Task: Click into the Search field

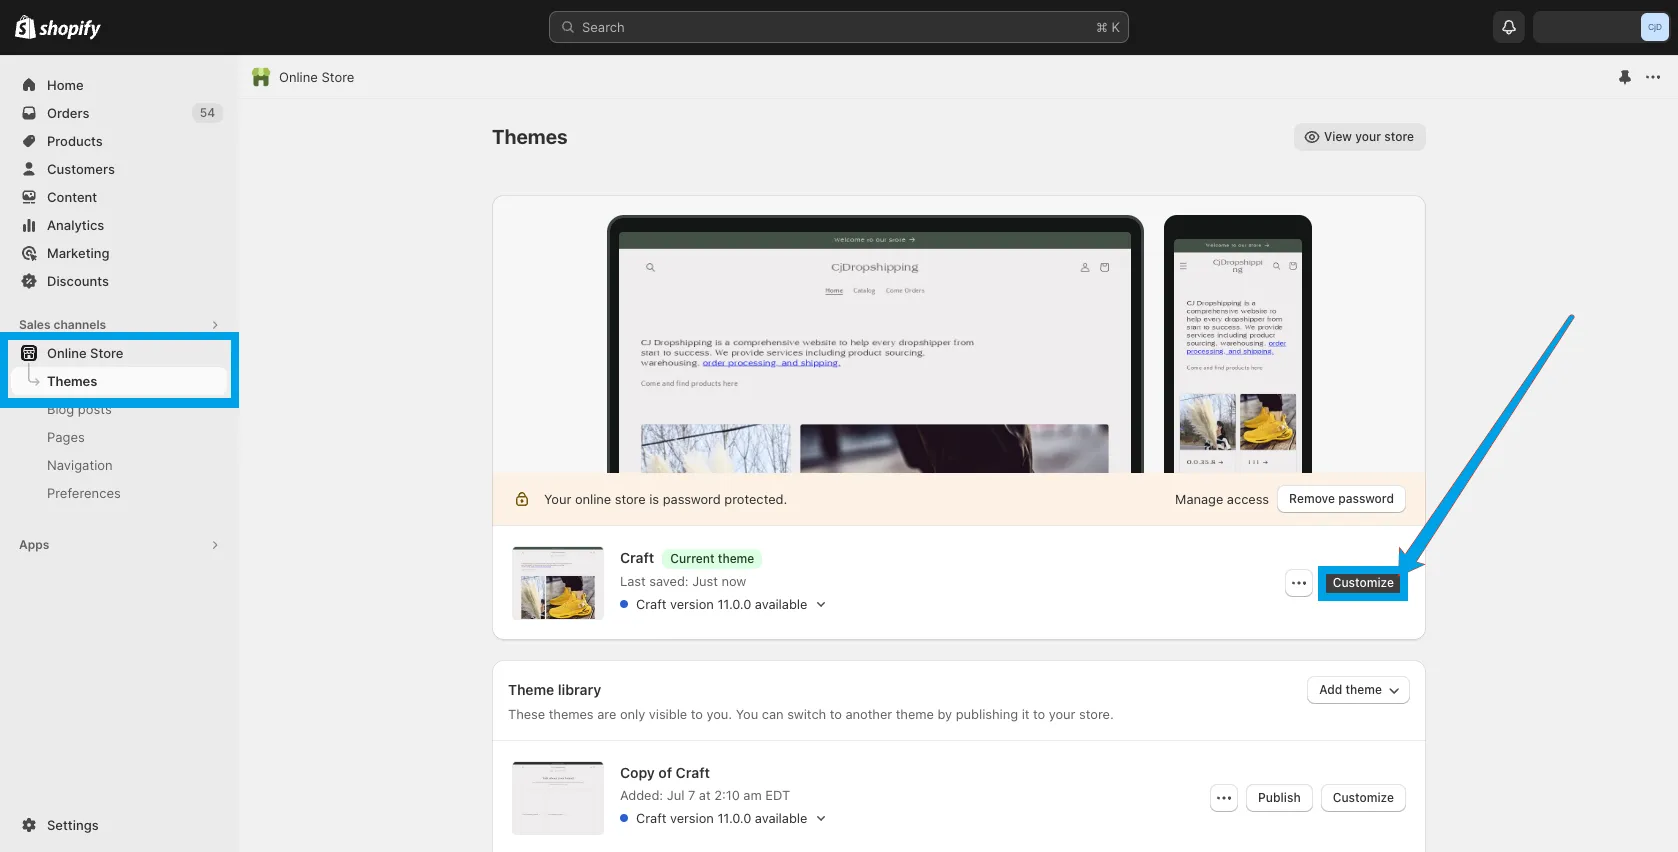Action: coord(838,27)
